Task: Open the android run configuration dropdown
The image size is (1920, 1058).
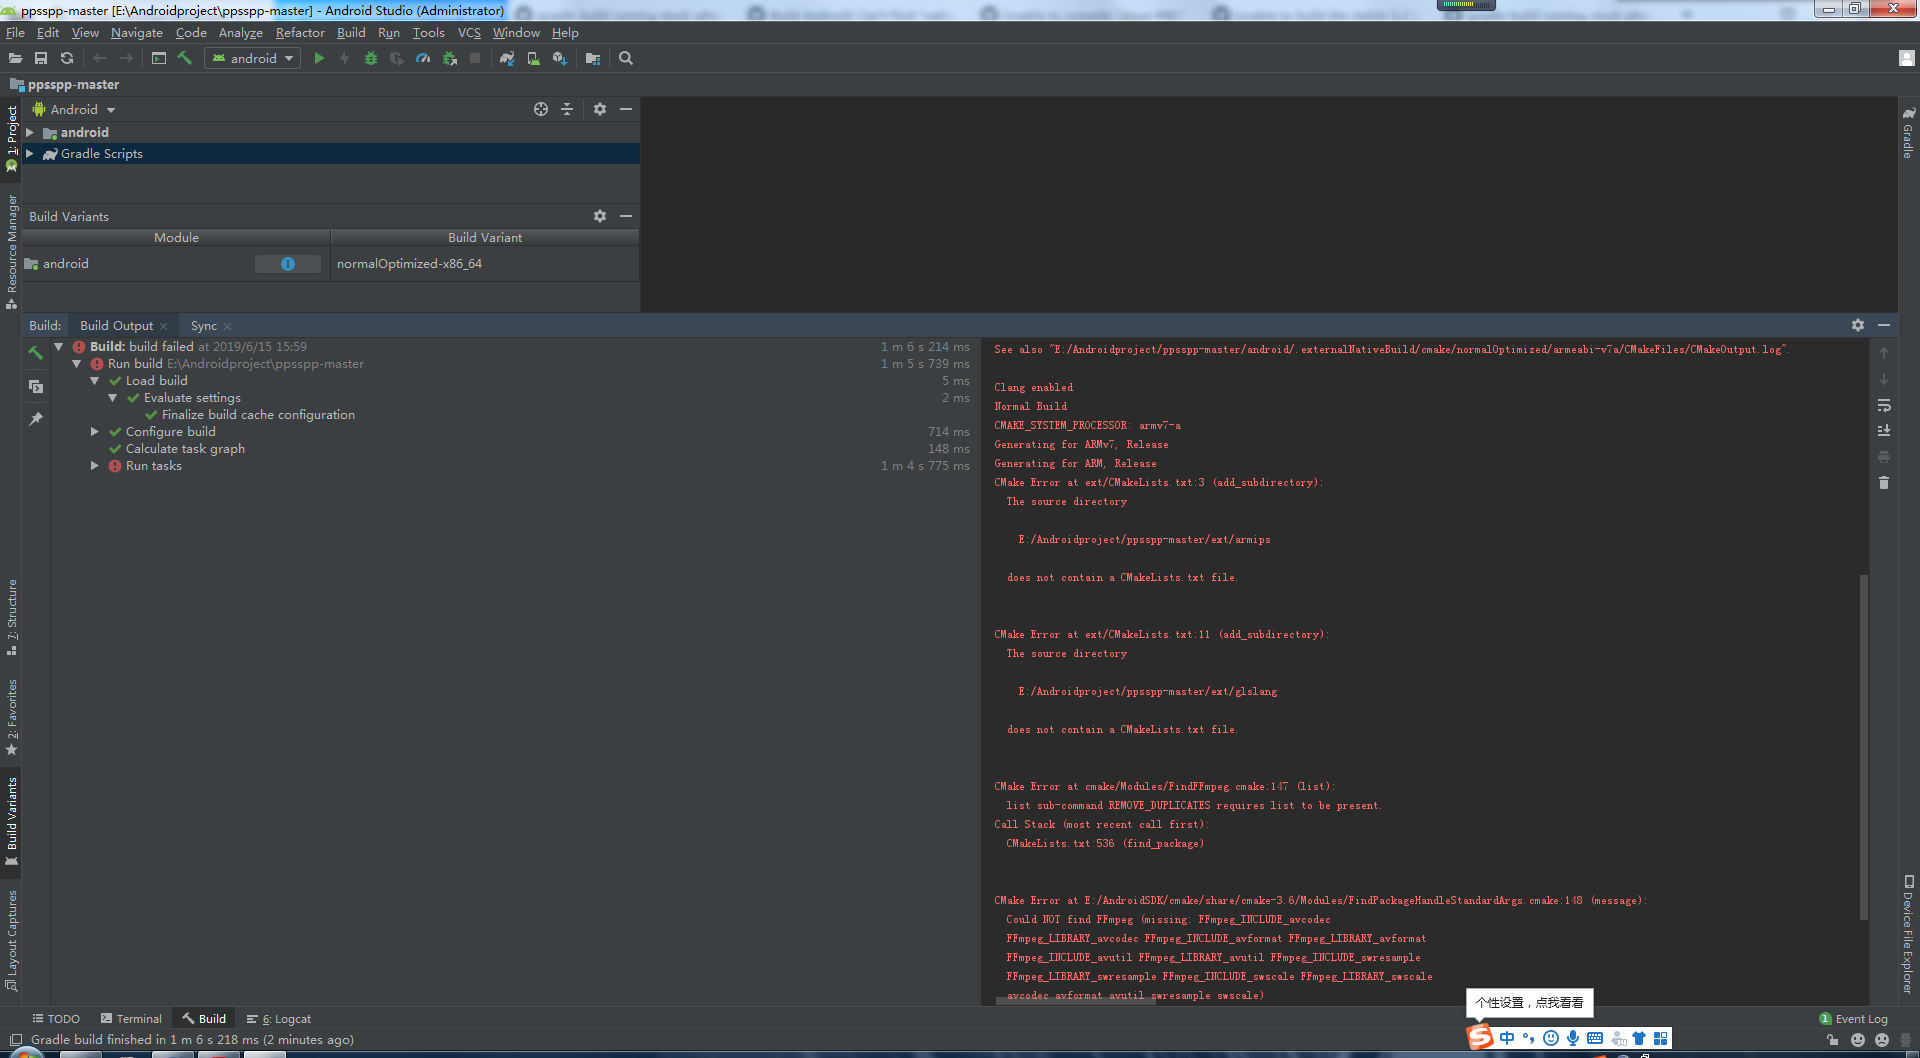Action: 251,58
